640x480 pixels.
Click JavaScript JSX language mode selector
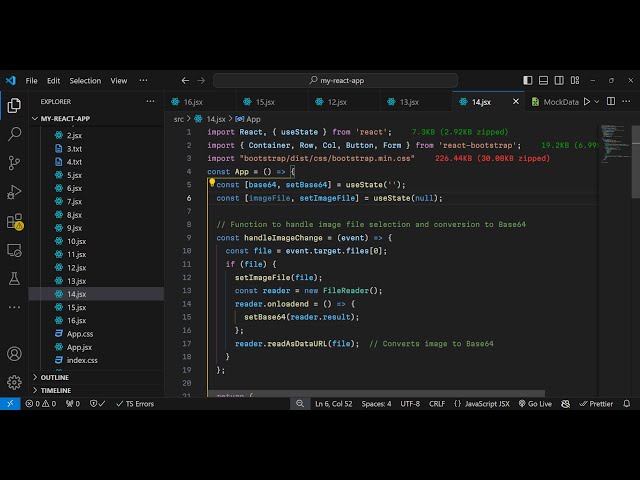pos(481,404)
